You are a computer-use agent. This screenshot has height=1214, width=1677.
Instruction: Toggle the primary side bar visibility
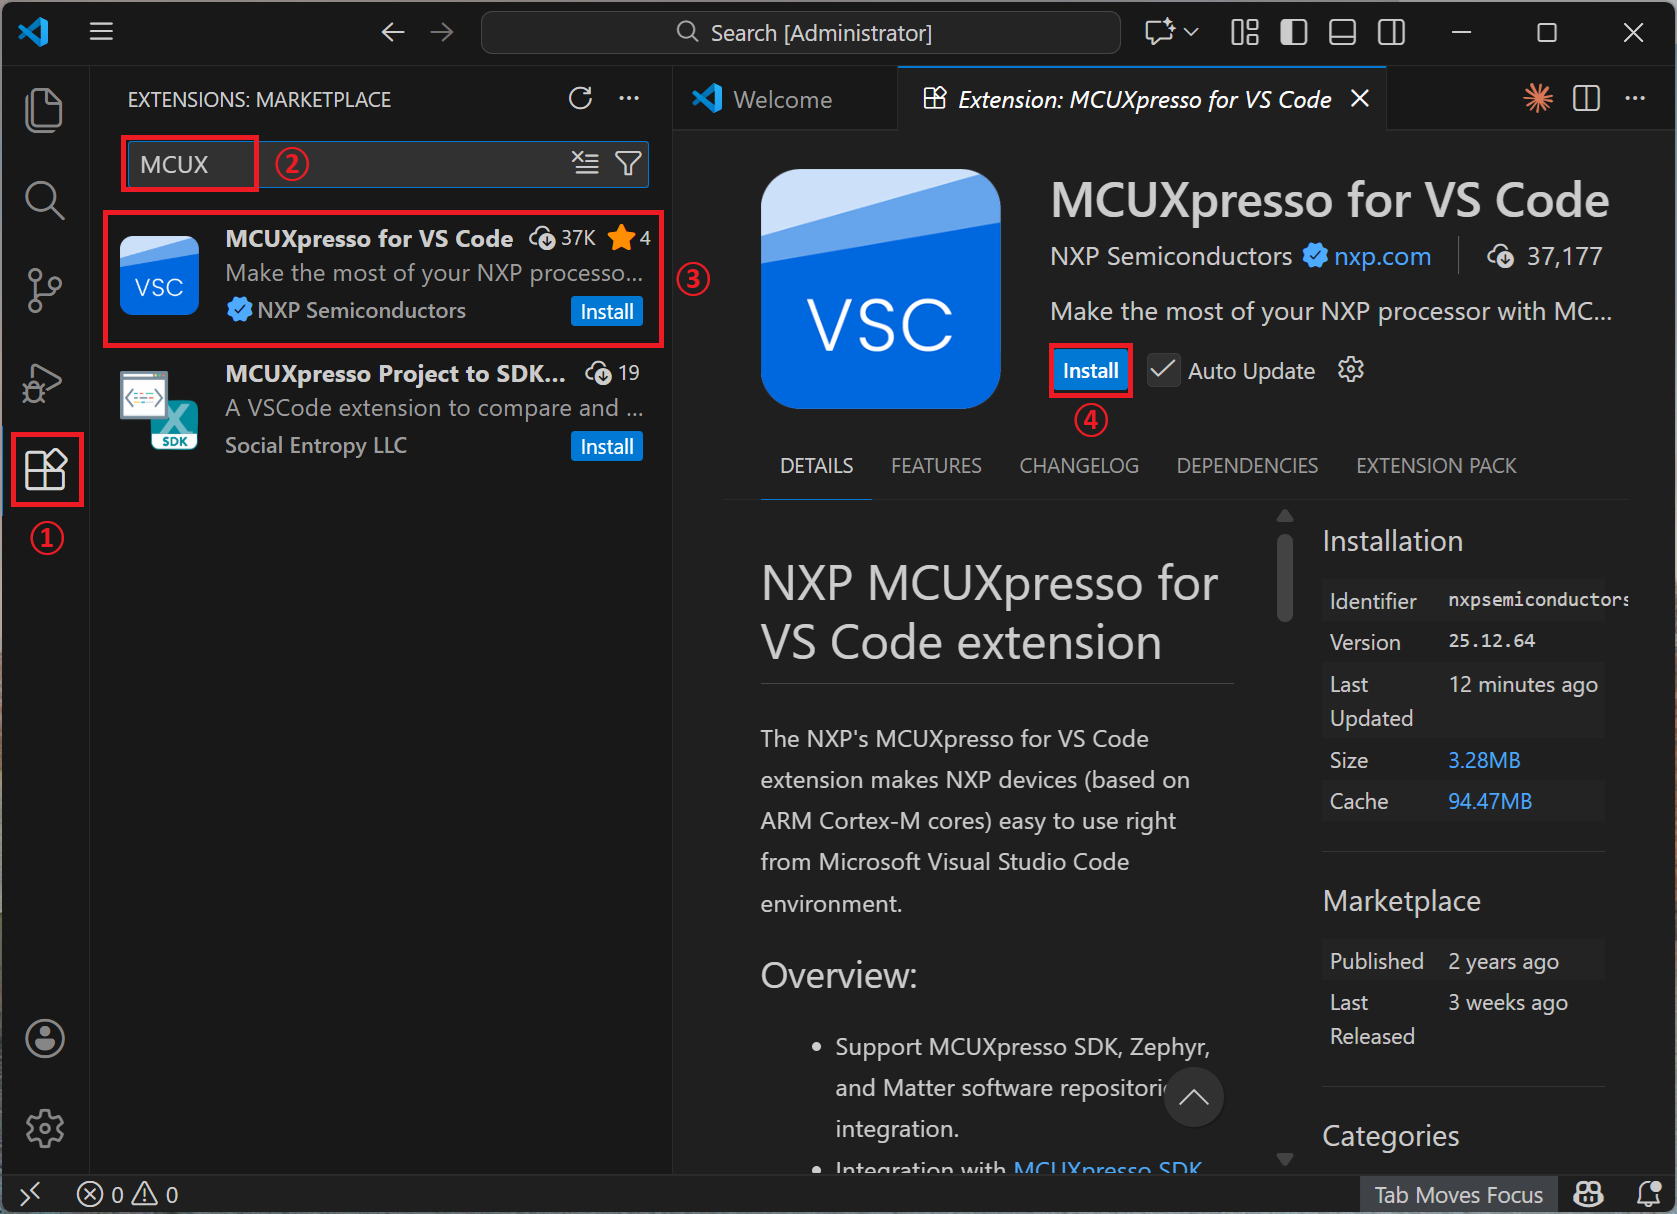coord(1293,33)
